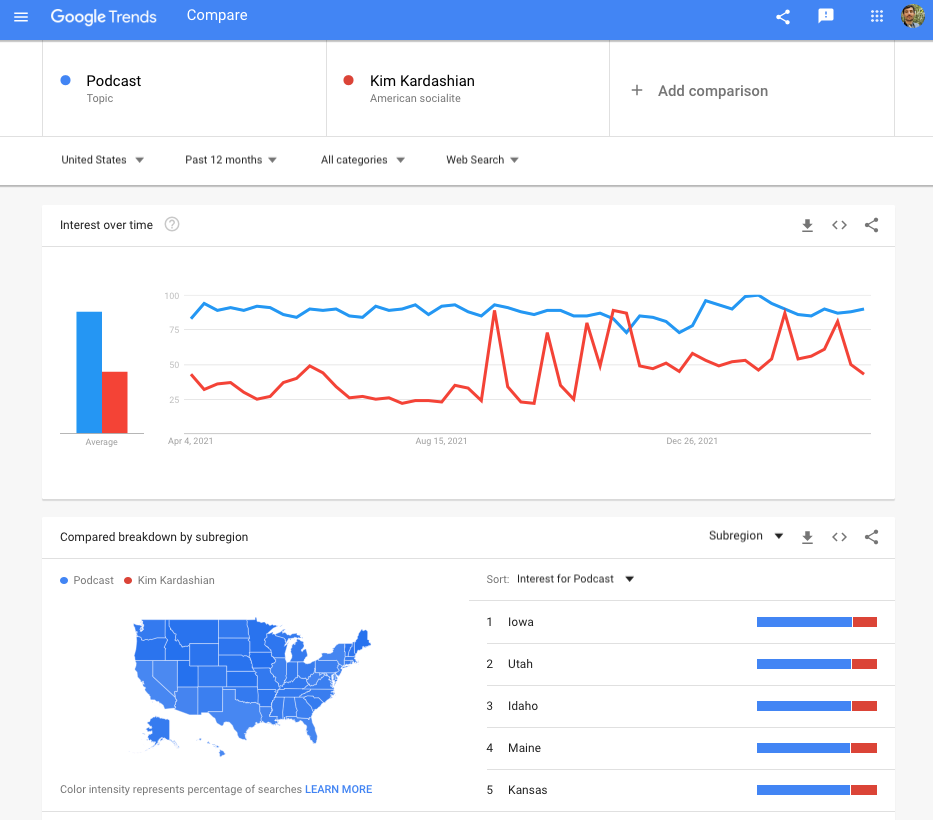
Task: Open the Subregion resolution dropdown
Action: (746, 536)
